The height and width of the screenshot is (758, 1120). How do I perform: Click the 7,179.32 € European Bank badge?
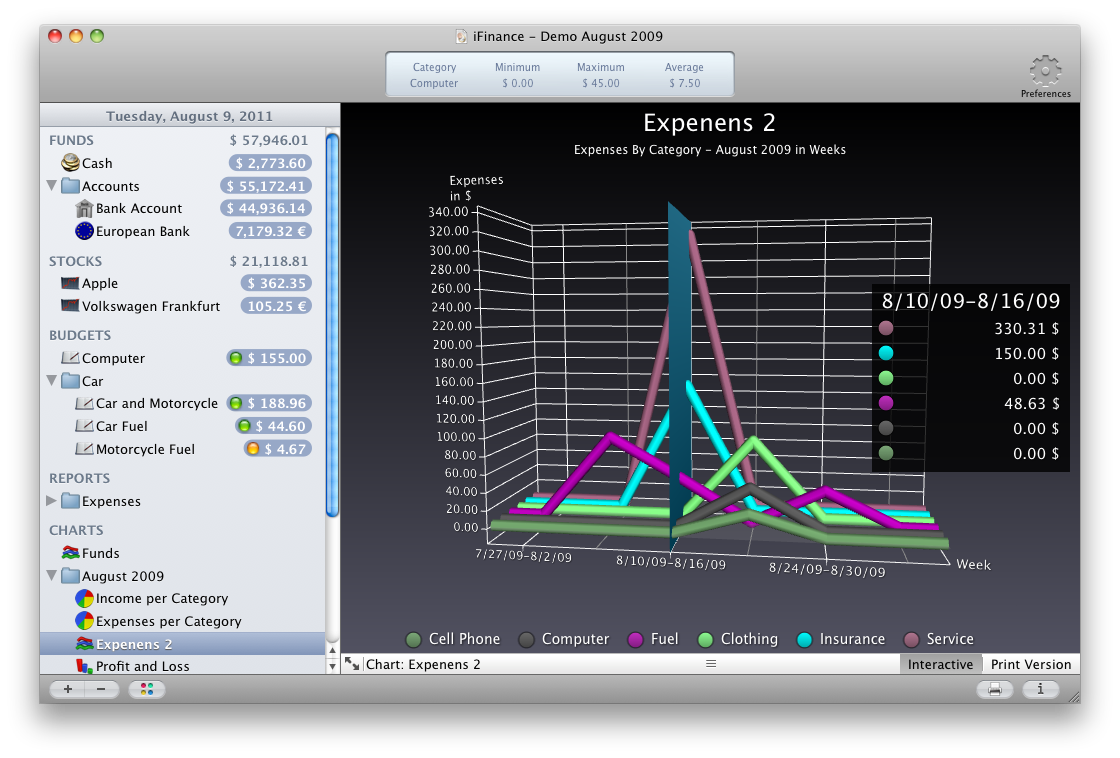[x=270, y=231]
